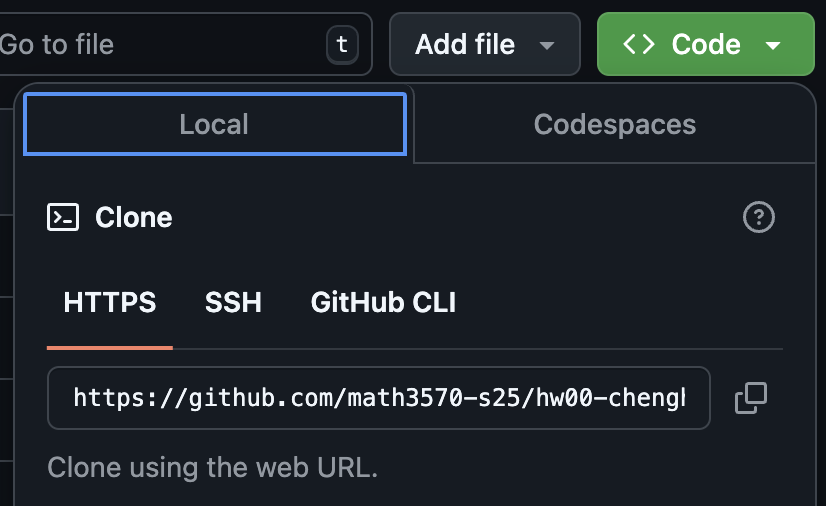This screenshot has height=506, width=826.
Task: Toggle the Code dropdown caret
Action: pyautogui.click(x=773, y=45)
